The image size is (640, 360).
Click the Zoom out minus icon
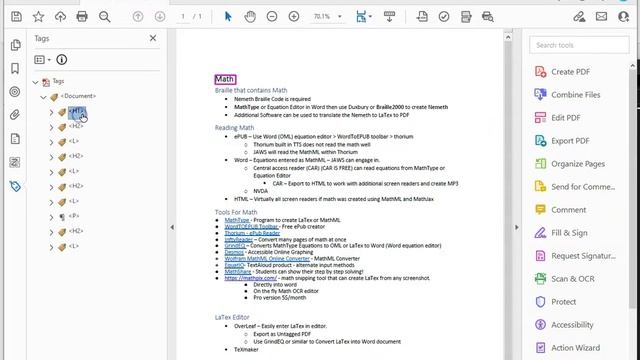coord(272,16)
